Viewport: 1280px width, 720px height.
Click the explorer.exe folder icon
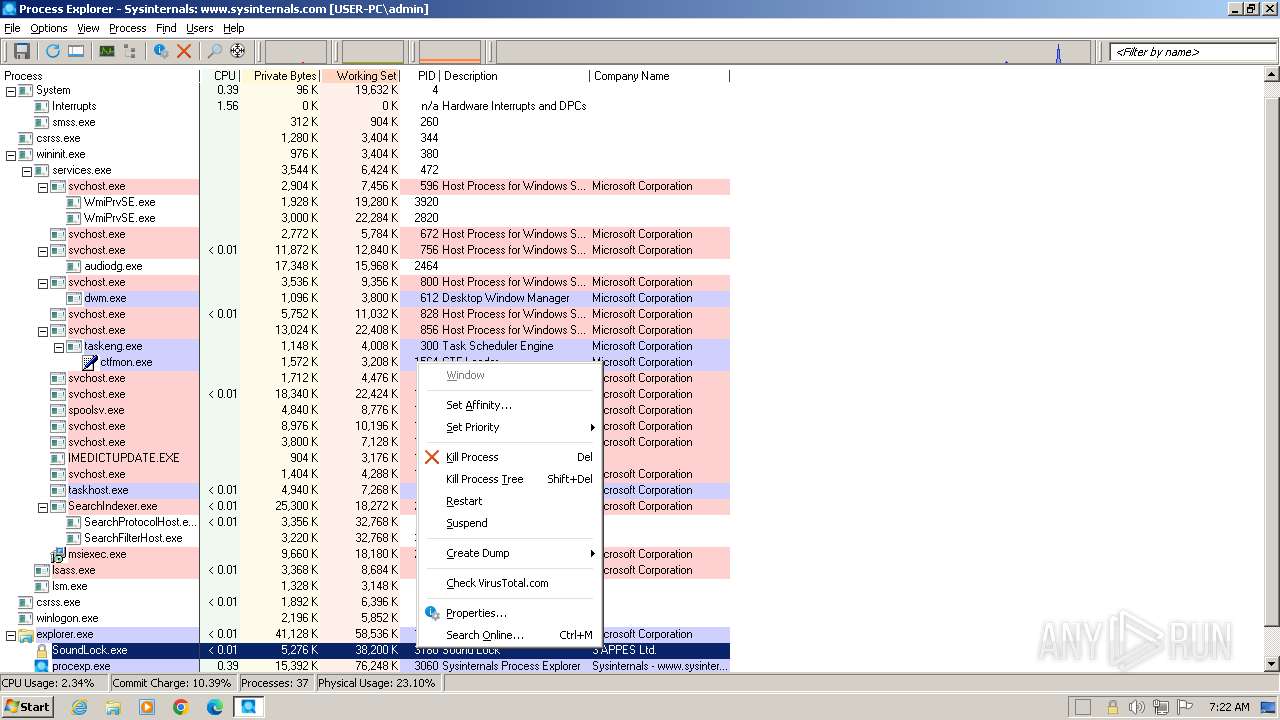pos(26,634)
